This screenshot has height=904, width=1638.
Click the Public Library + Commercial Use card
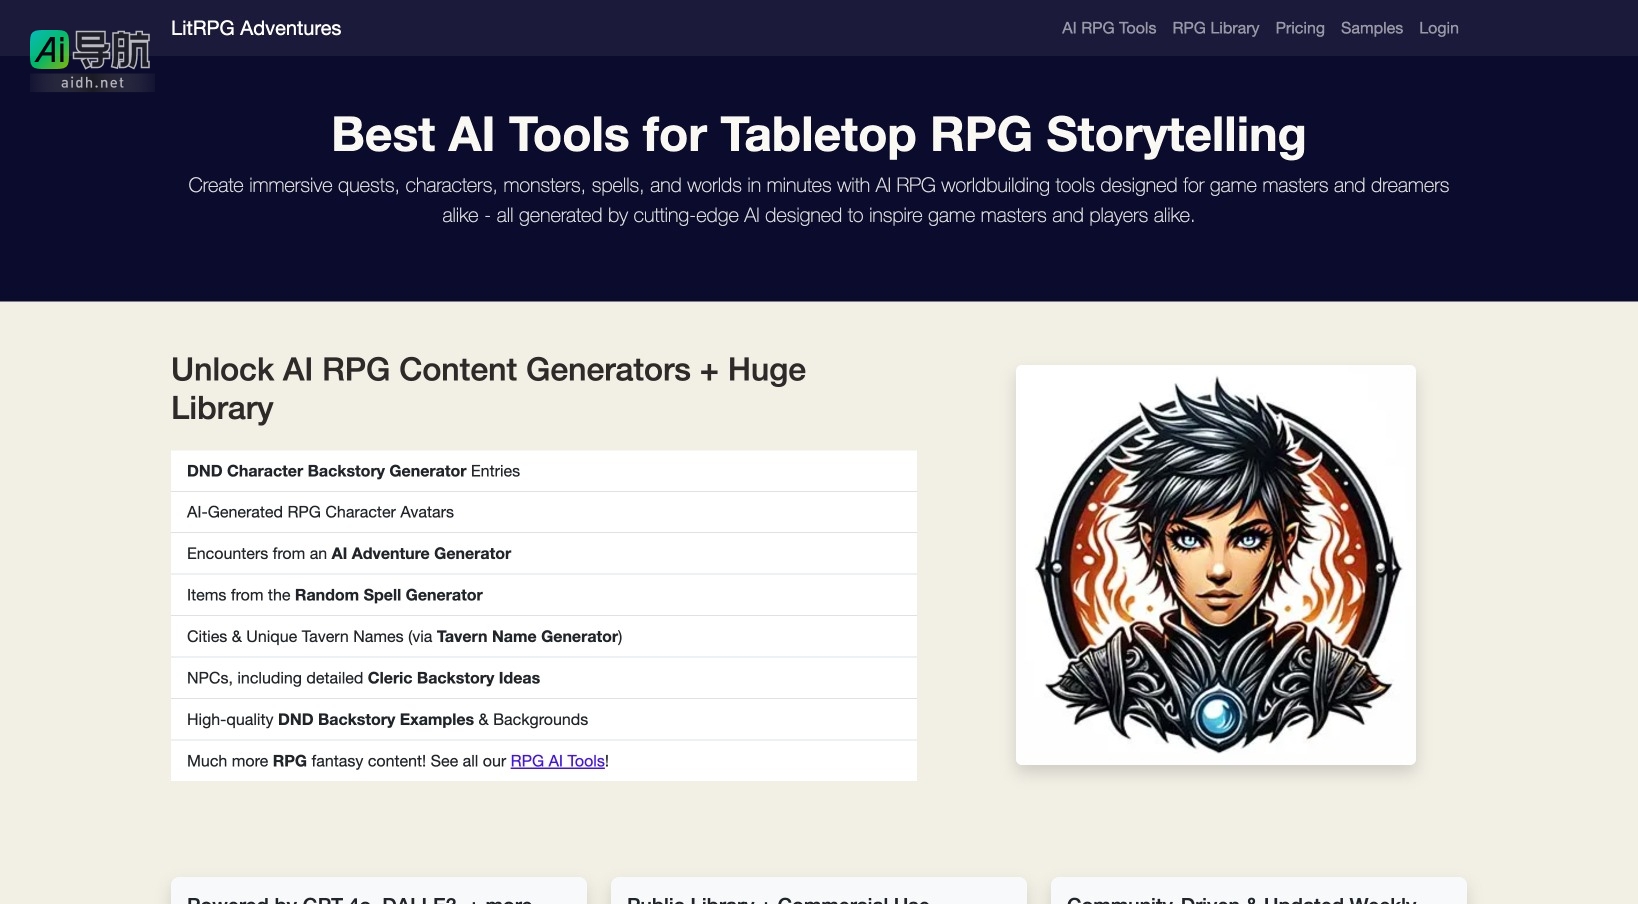818,893
